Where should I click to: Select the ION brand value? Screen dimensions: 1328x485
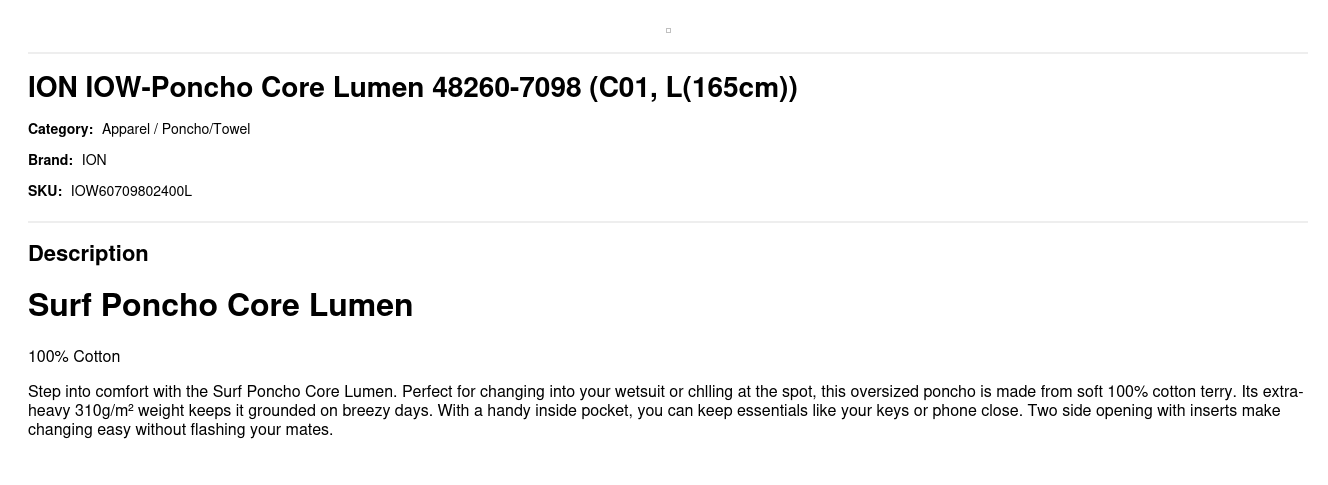94,160
